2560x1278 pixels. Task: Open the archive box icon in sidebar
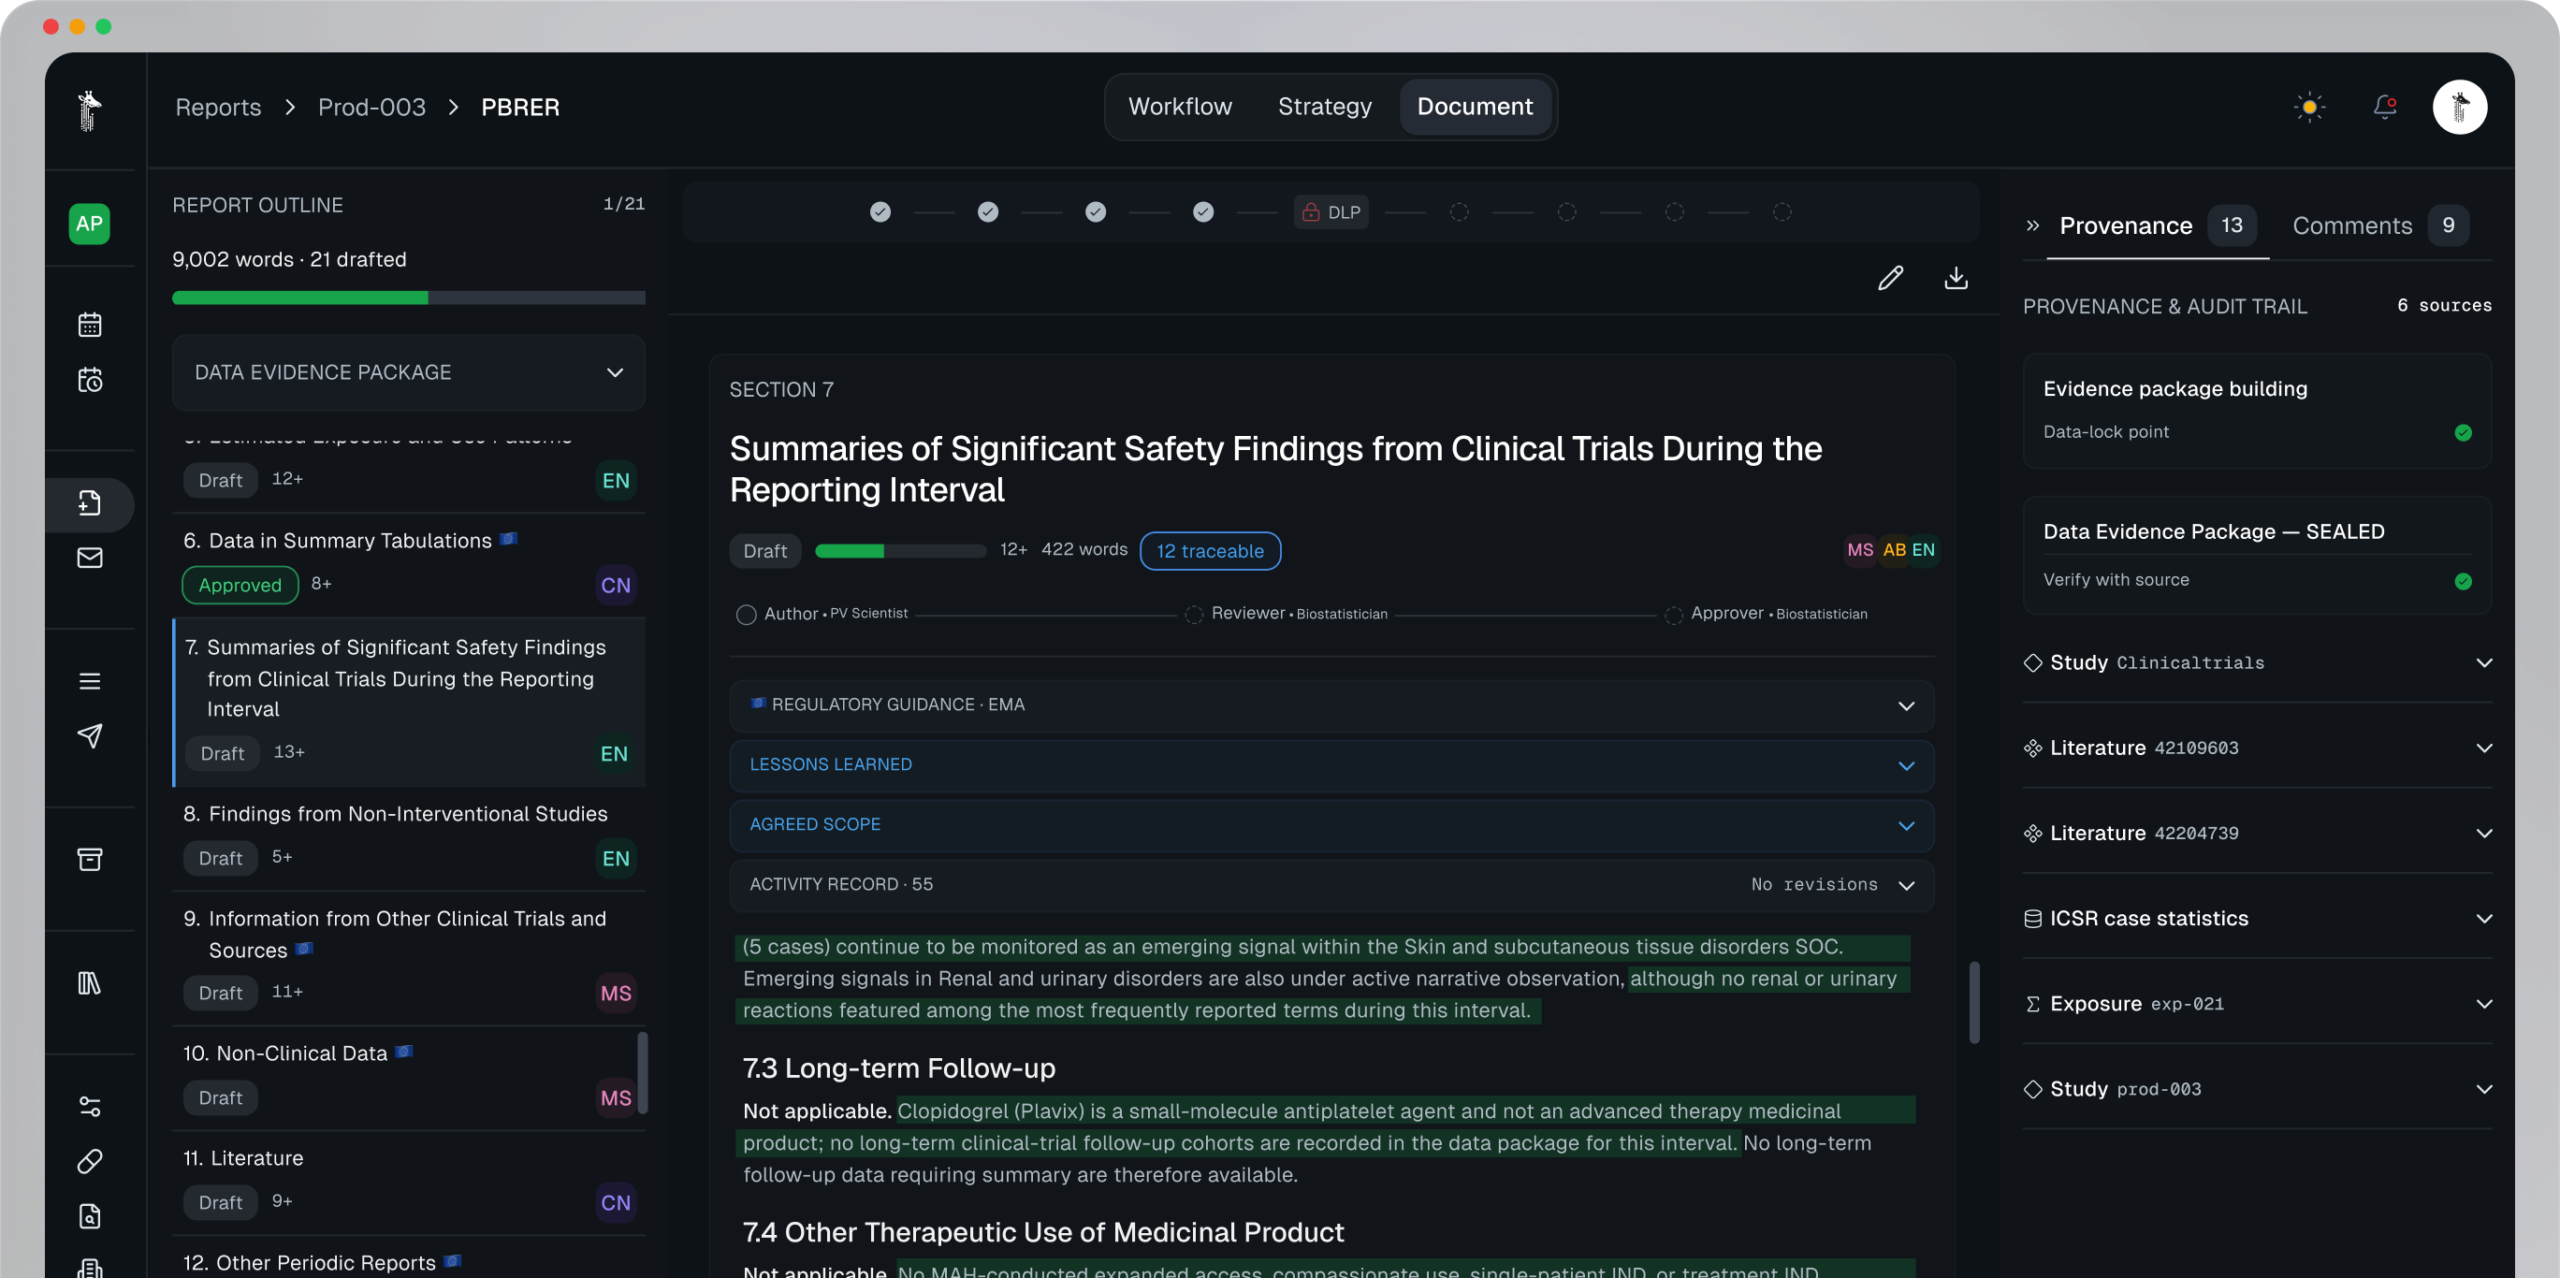coord(90,859)
